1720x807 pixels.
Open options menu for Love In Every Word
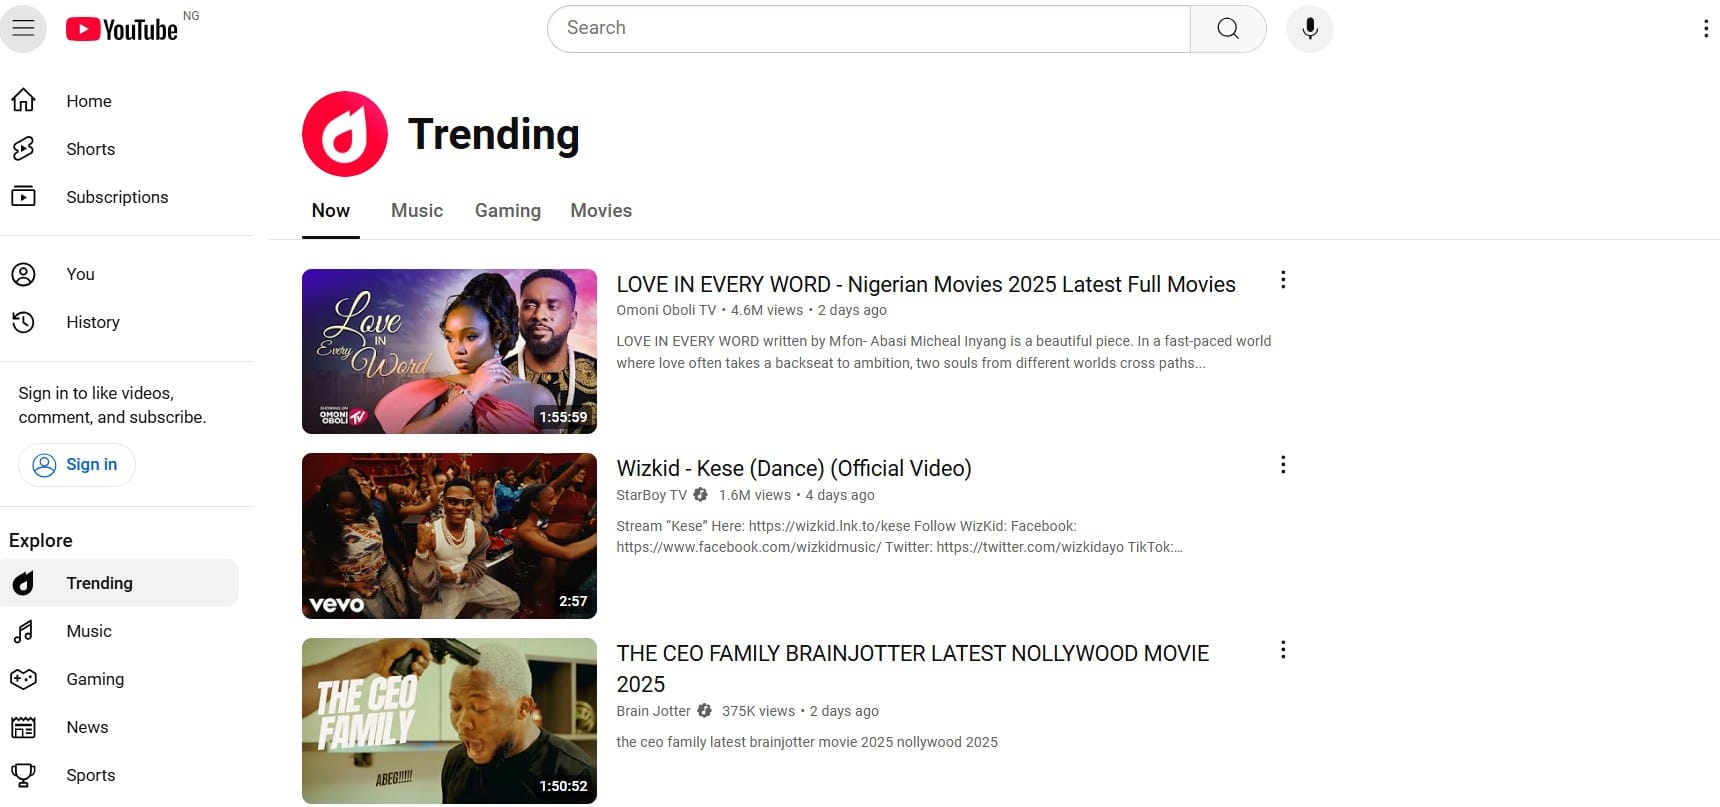(x=1282, y=280)
